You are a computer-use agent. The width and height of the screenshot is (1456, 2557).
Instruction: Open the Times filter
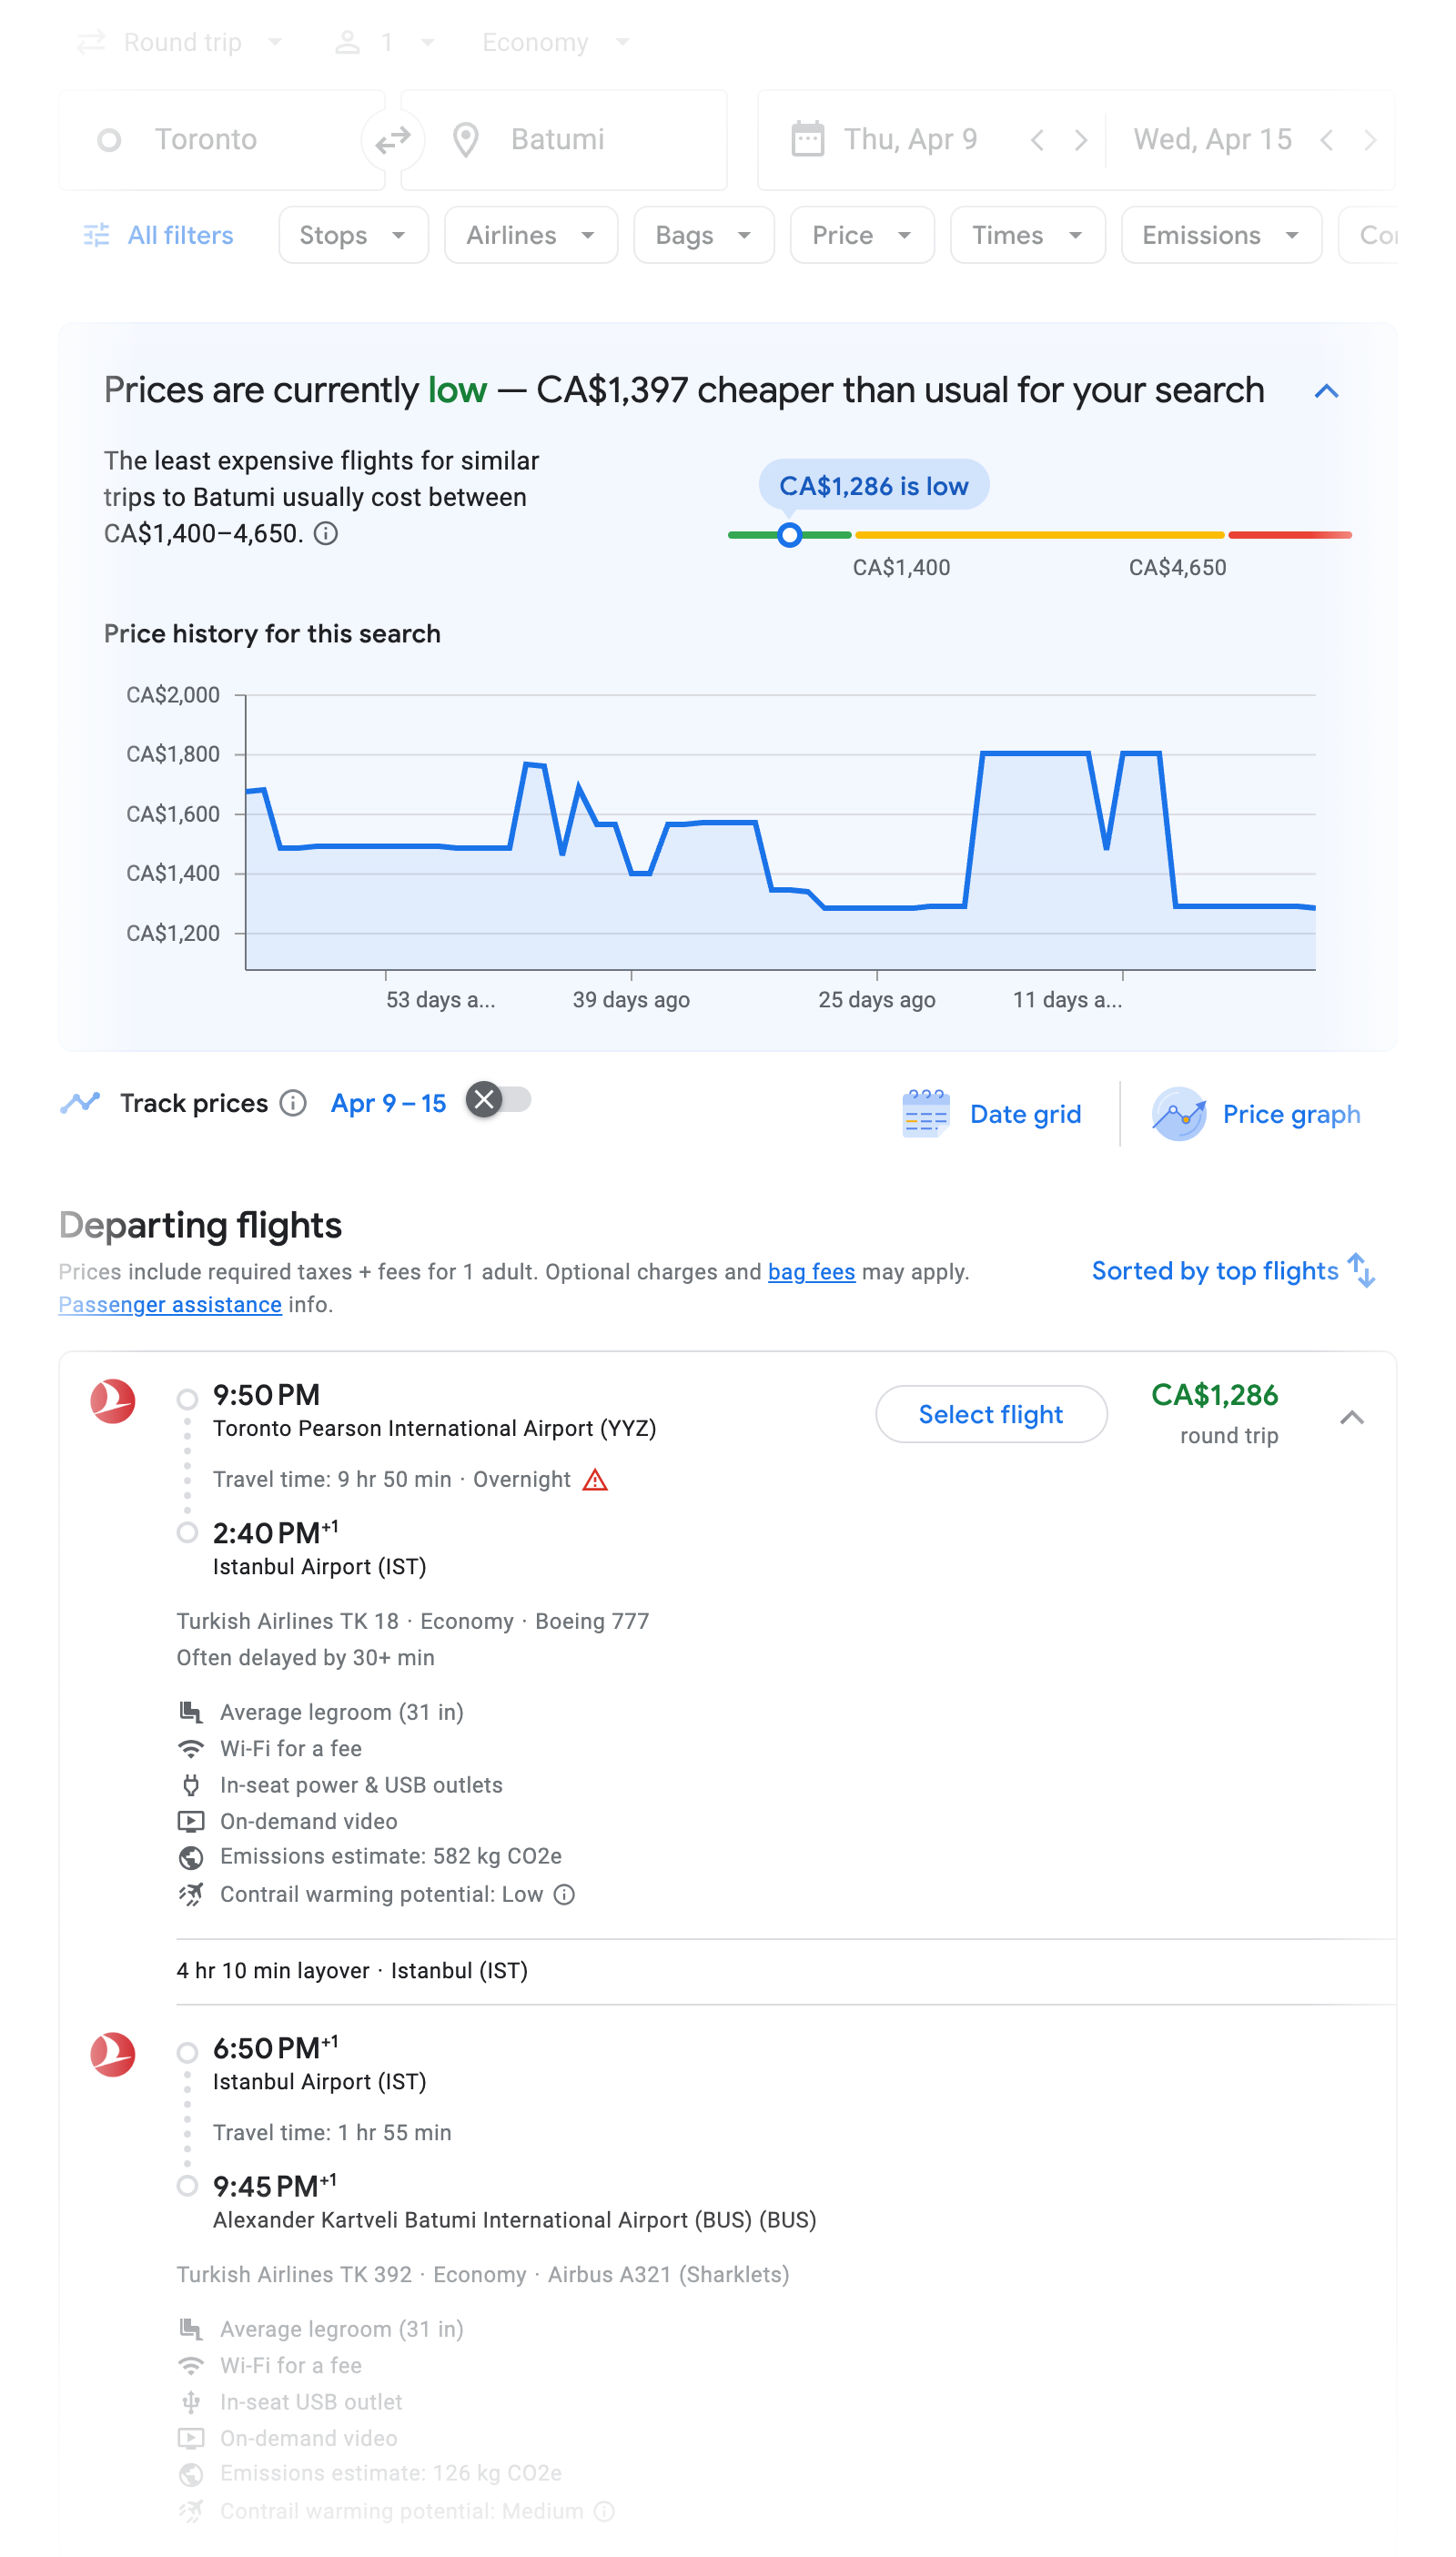[1027, 235]
